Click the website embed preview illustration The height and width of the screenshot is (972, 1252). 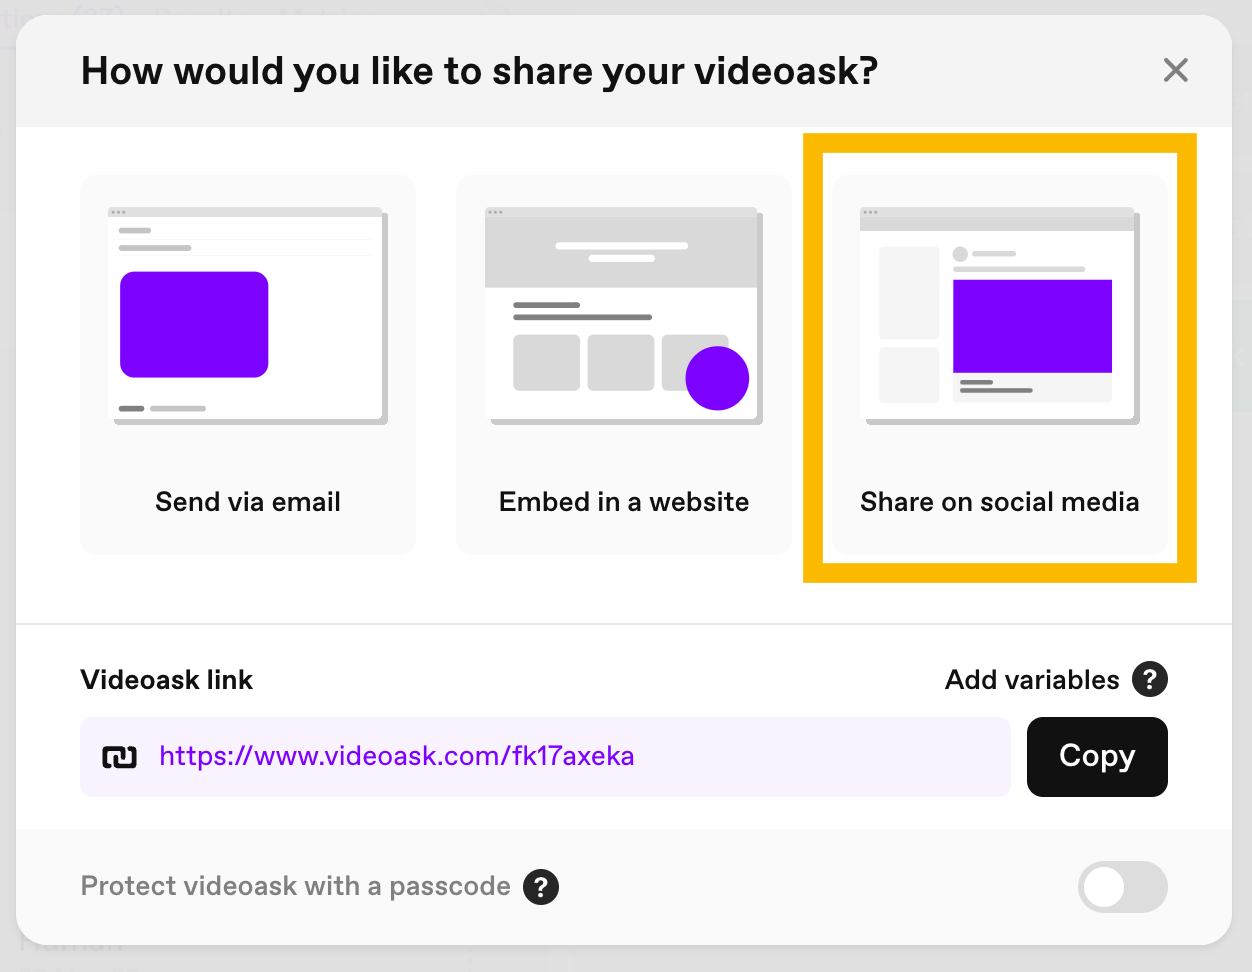(x=624, y=316)
